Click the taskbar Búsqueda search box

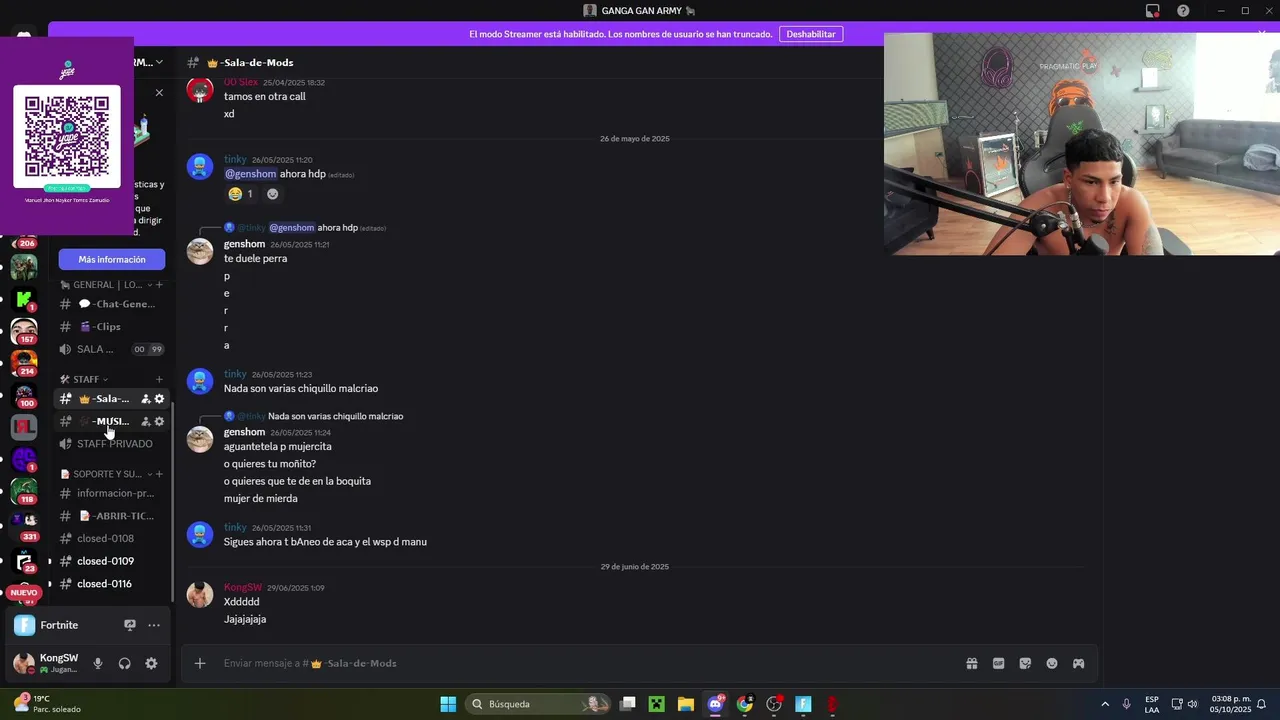coord(540,704)
